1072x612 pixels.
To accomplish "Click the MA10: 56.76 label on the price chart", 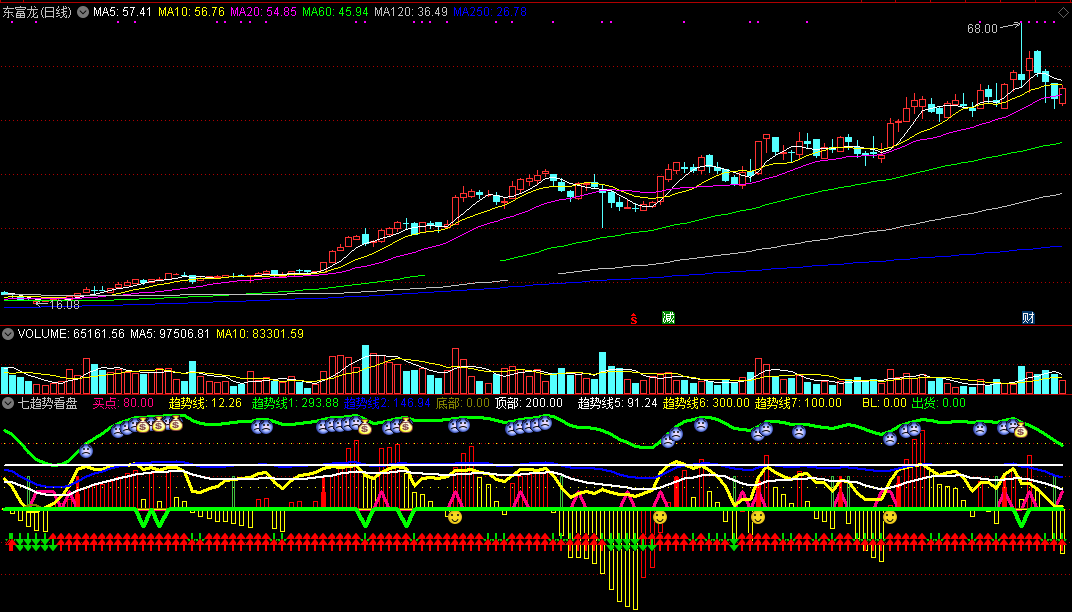I will click(x=191, y=12).
